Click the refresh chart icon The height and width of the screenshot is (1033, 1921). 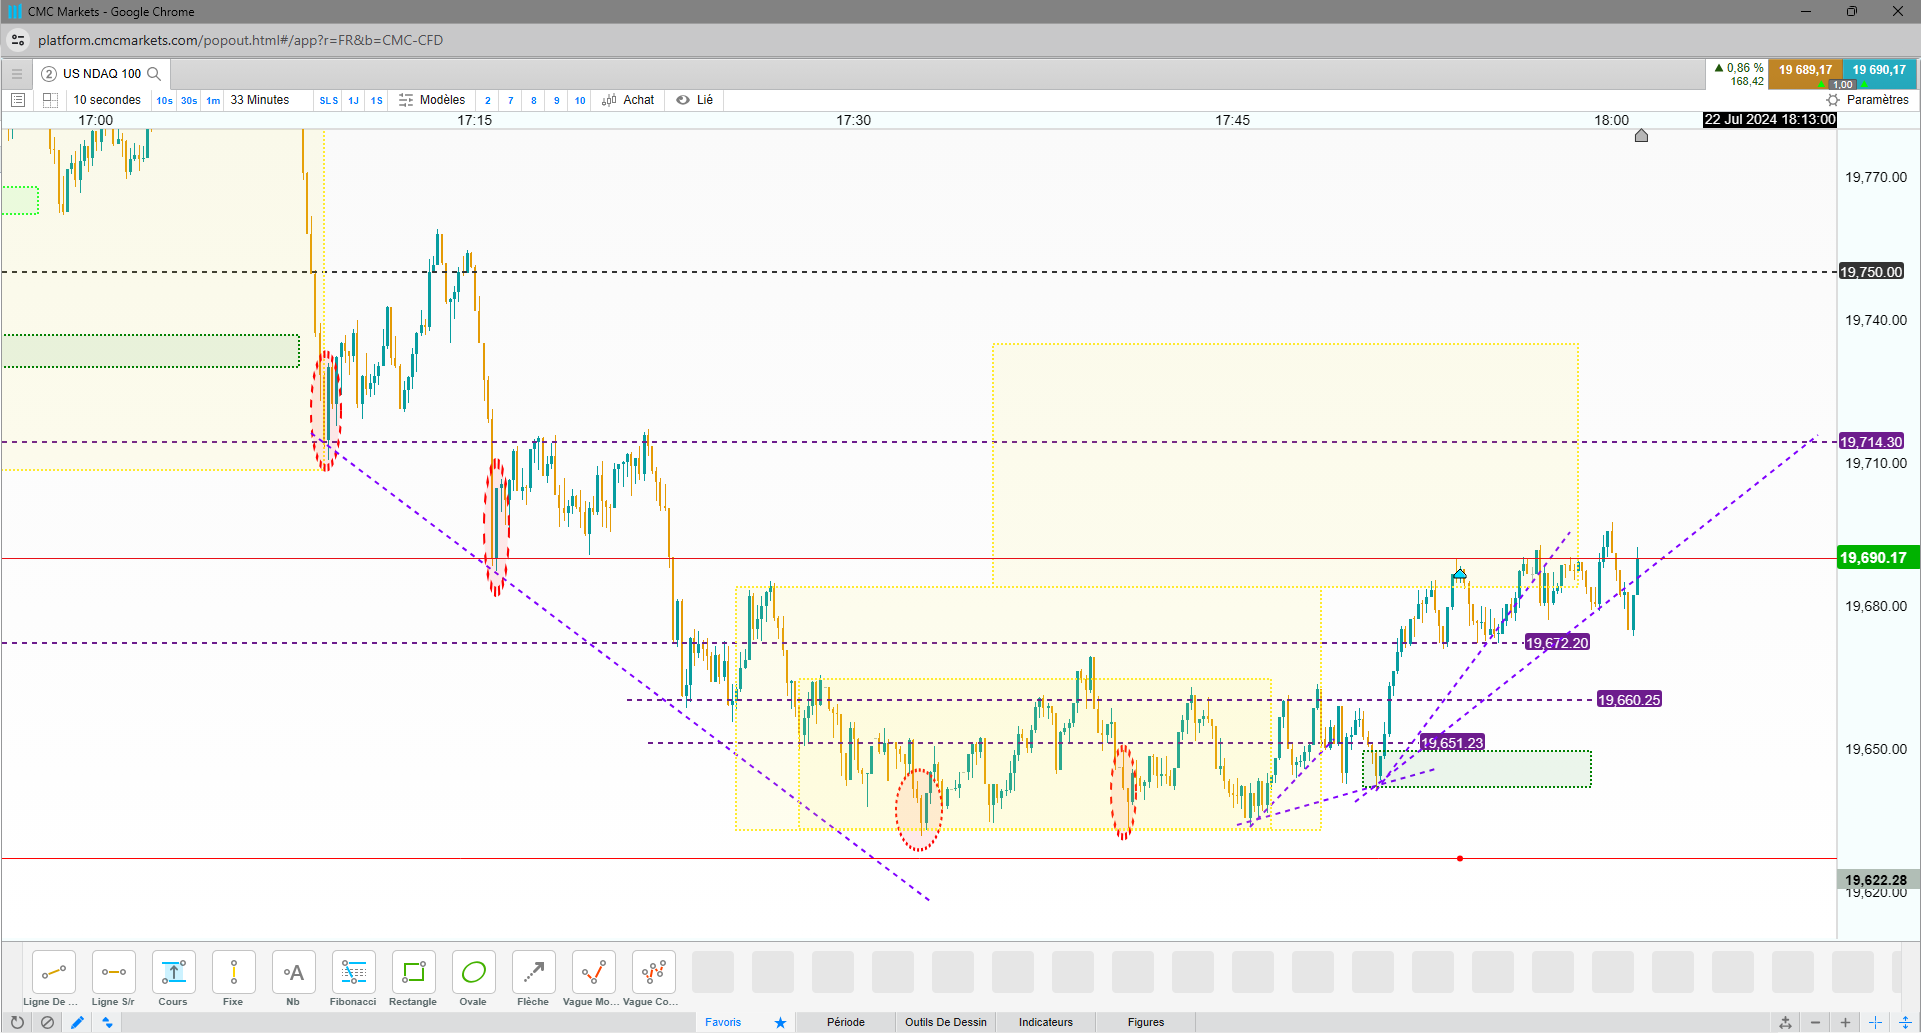(x=17, y=1022)
